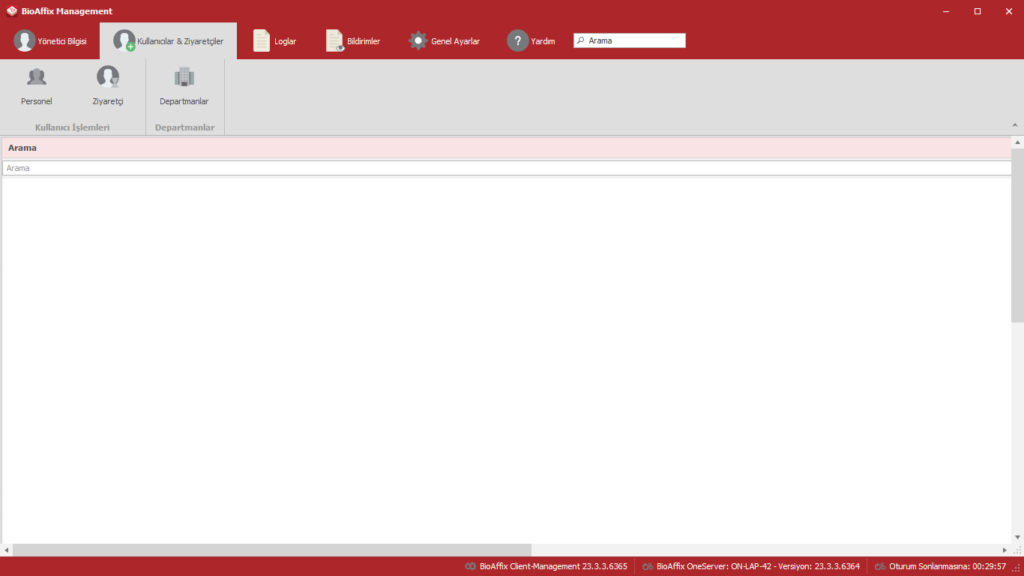
Task: Click the horizontal scrollbar left arrow
Action: [x=7, y=550]
